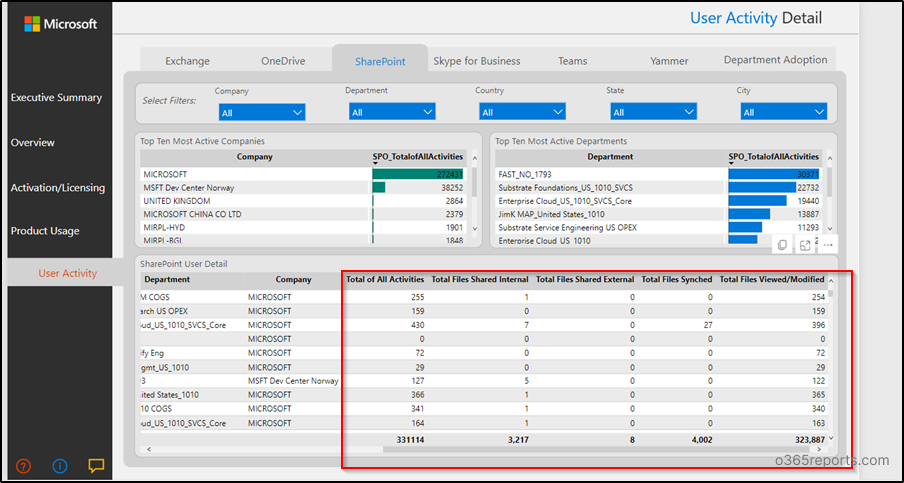The image size is (904, 483).
Task: Open the City filter dropdown
Action: [x=784, y=112]
